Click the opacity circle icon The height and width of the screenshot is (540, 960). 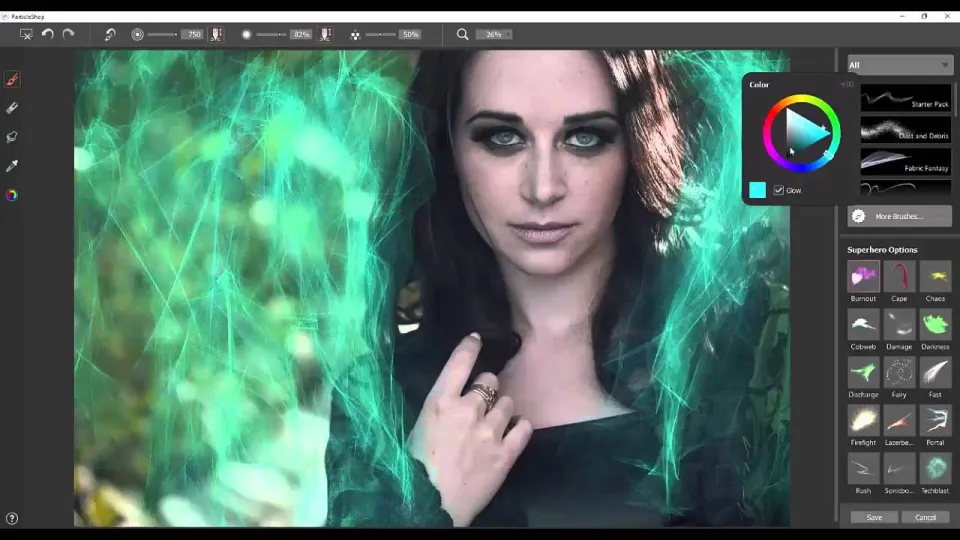(246, 34)
